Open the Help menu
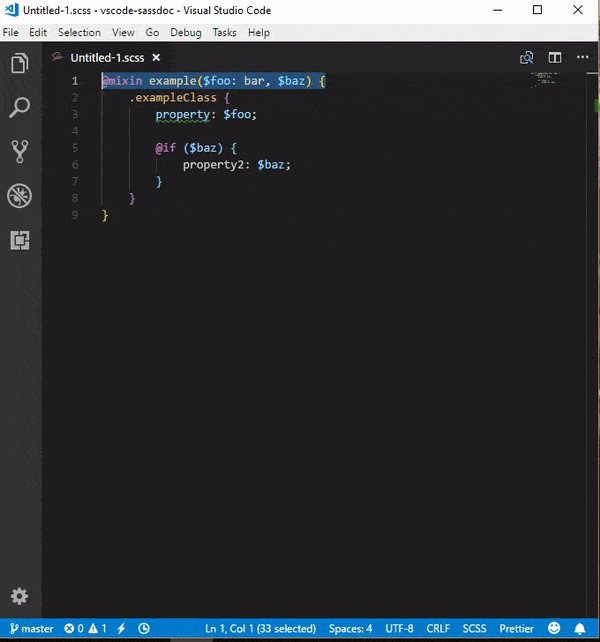 (x=259, y=32)
